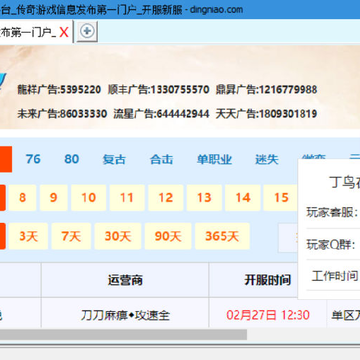Image resolution: width=360 pixels, height=360 pixels.
Task: Open the 刀刀麻痹•攻速全 server entry
Action: 125,315
